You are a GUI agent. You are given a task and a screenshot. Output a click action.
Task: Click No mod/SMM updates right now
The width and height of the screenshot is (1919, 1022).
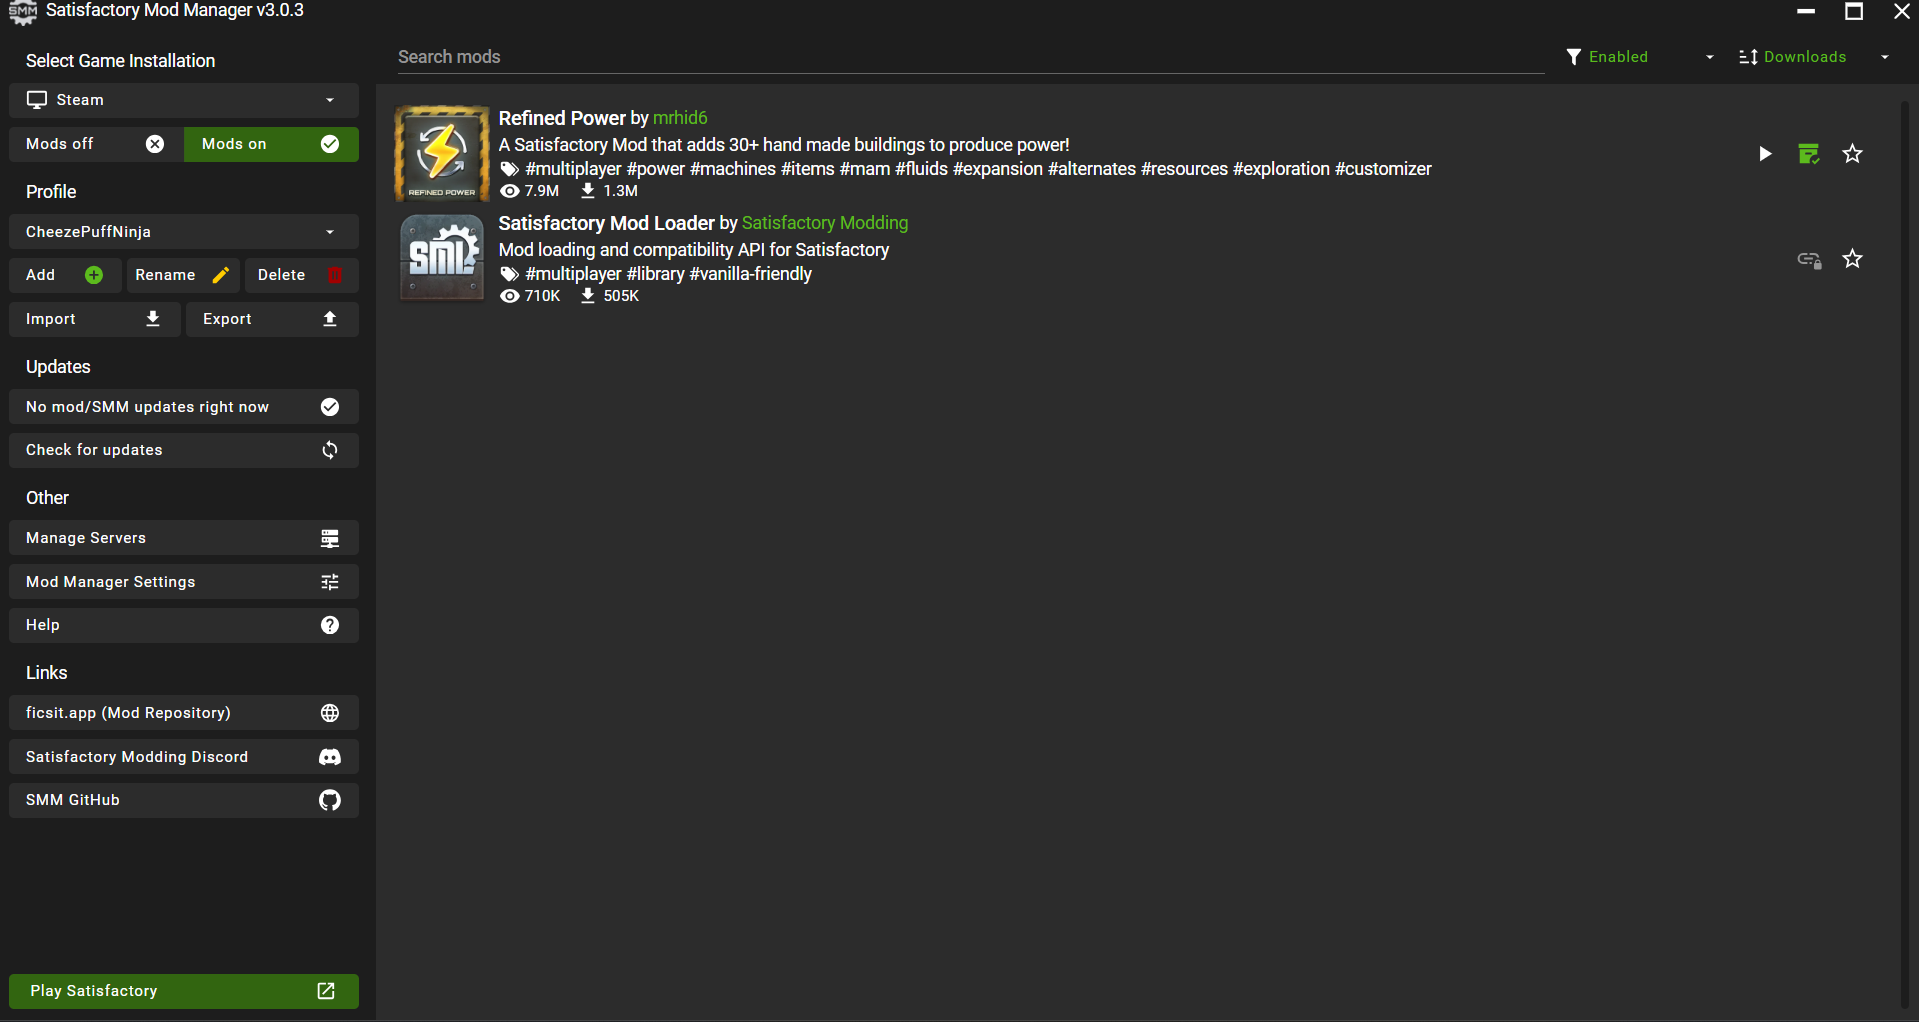(x=184, y=407)
